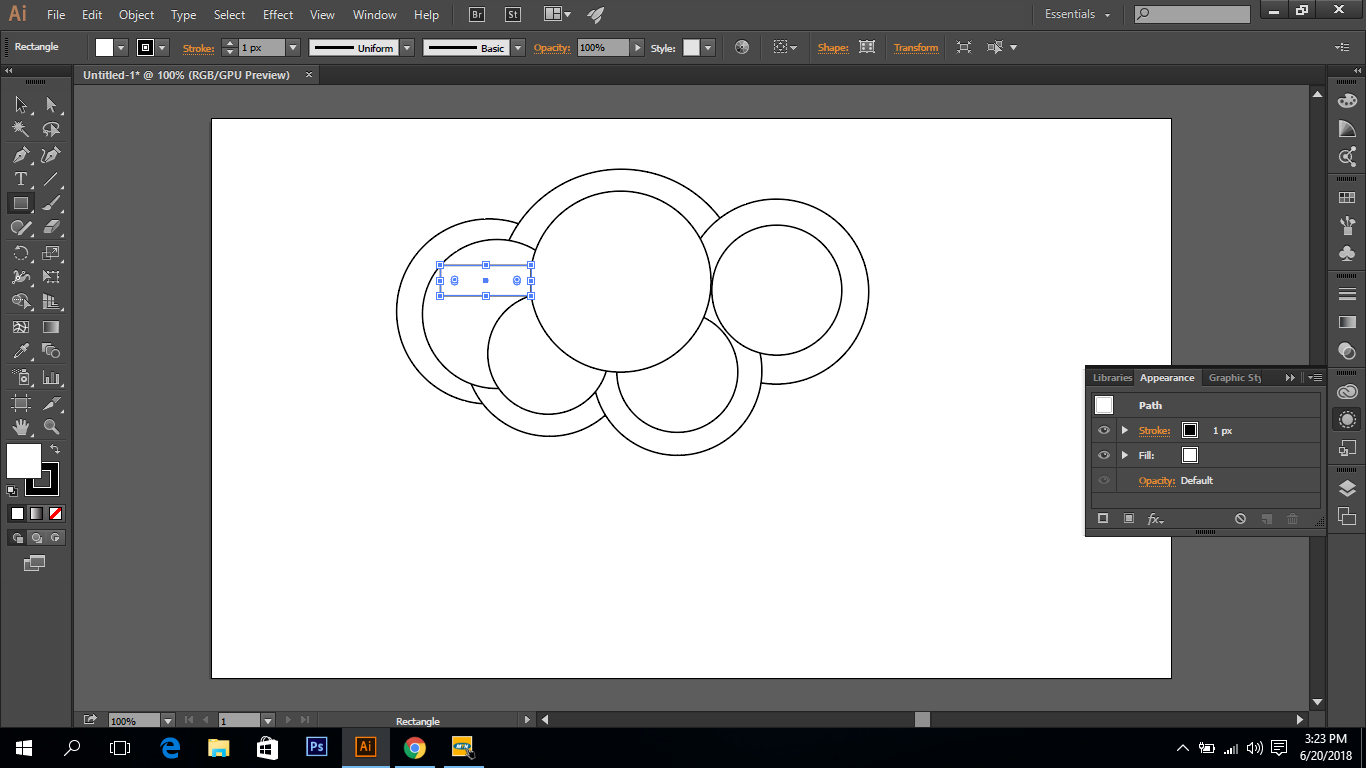
Task: Open the Transform panel from control bar
Action: click(915, 47)
